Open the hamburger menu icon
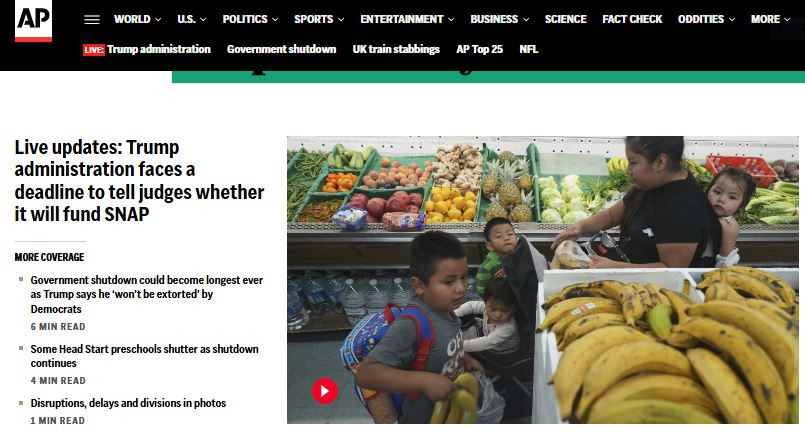This screenshot has height=431, width=805. (92, 19)
